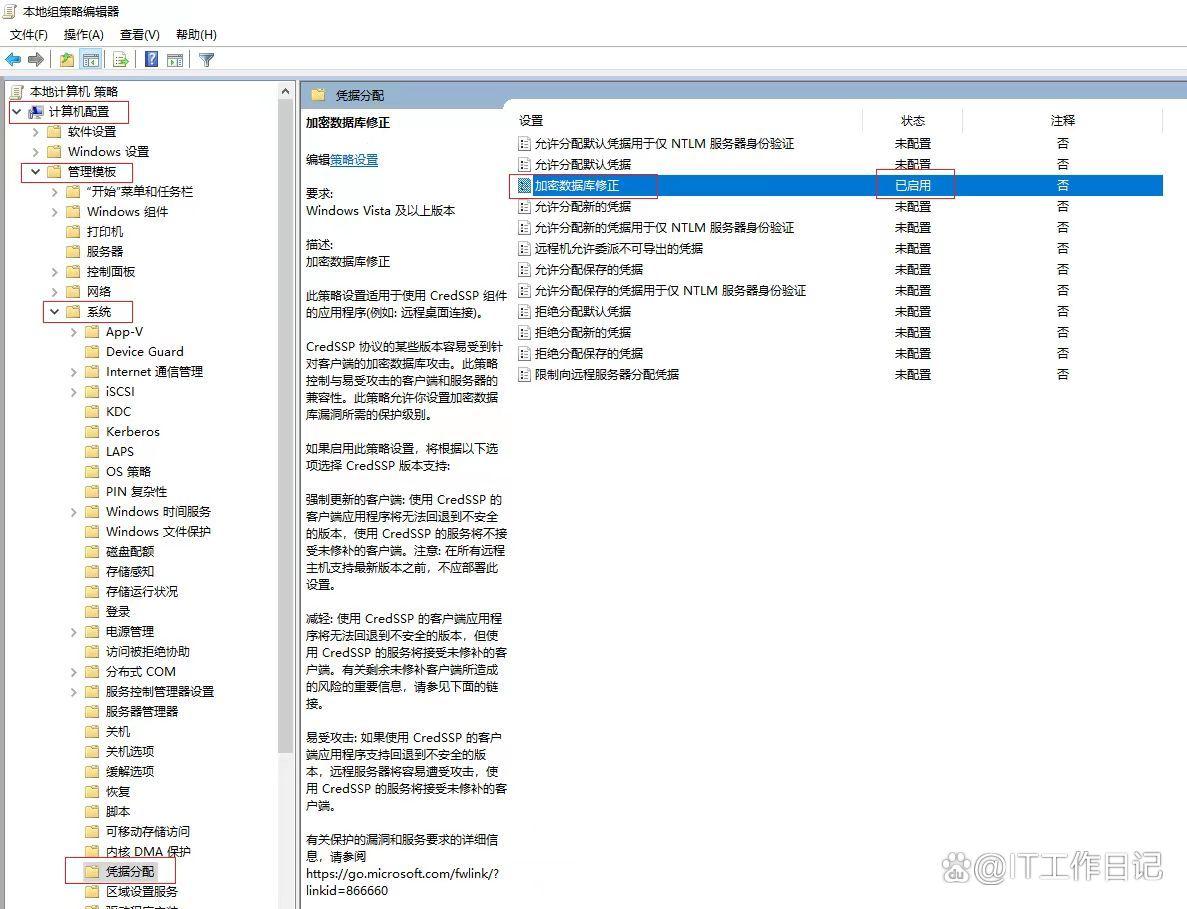
Task: Toggle the console tree pane icon
Action: (x=90, y=59)
